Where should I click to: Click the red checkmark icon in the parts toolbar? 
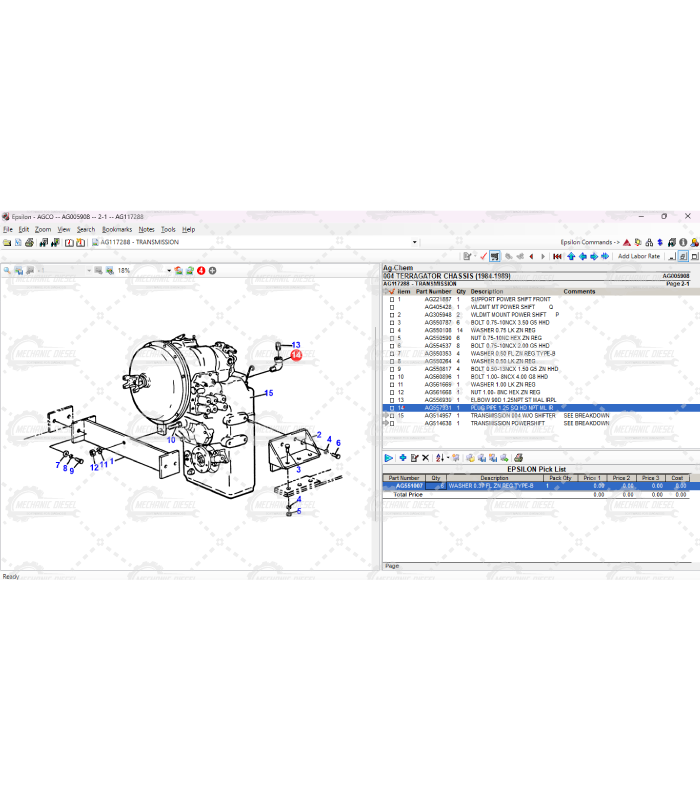[482, 256]
